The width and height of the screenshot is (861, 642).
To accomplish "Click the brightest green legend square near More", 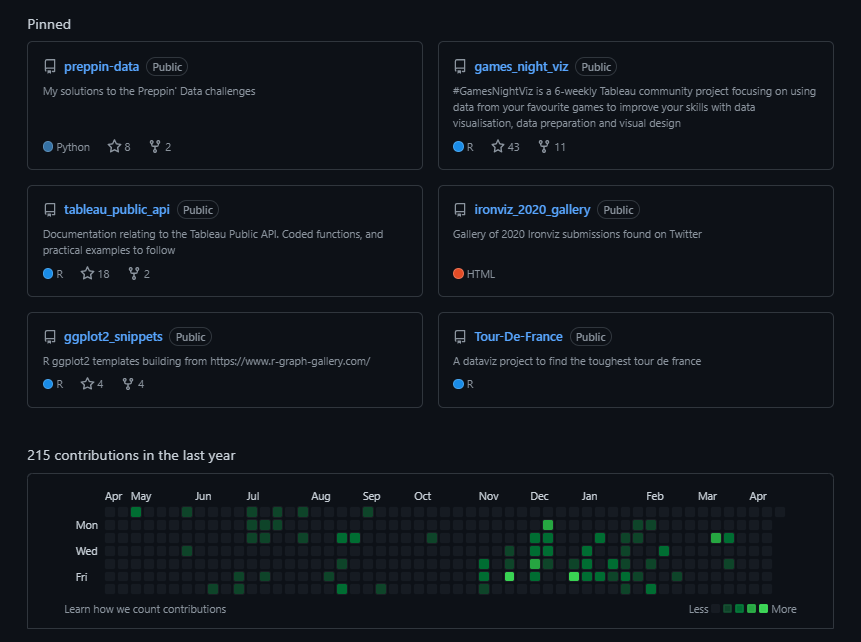I will pyautogui.click(x=764, y=609).
